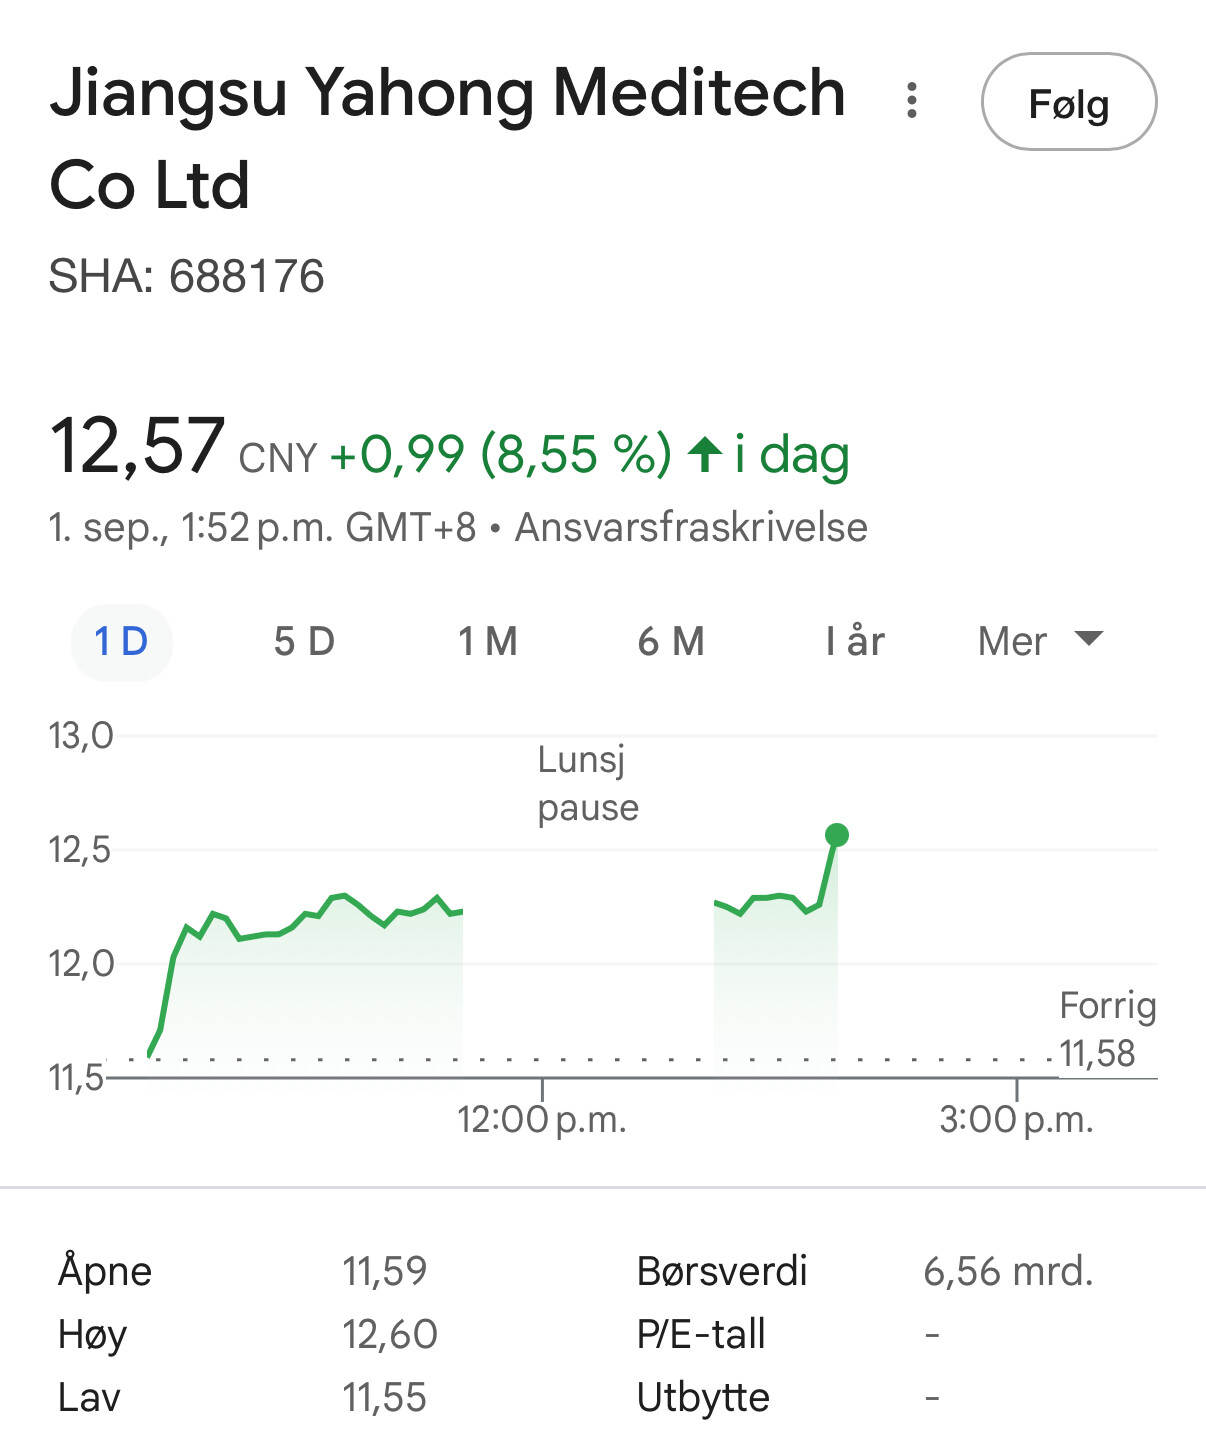The image size is (1206, 1436).
Task: Follow the stock with the Følg button
Action: (x=1069, y=102)
